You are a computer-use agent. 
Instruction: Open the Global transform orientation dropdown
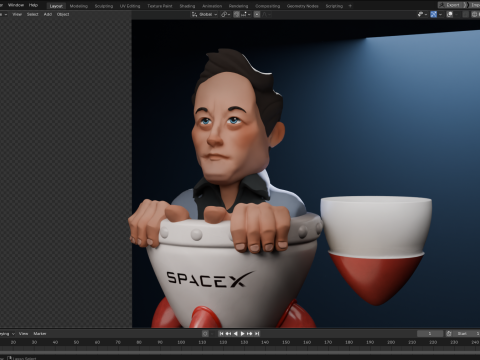point(205,14)
